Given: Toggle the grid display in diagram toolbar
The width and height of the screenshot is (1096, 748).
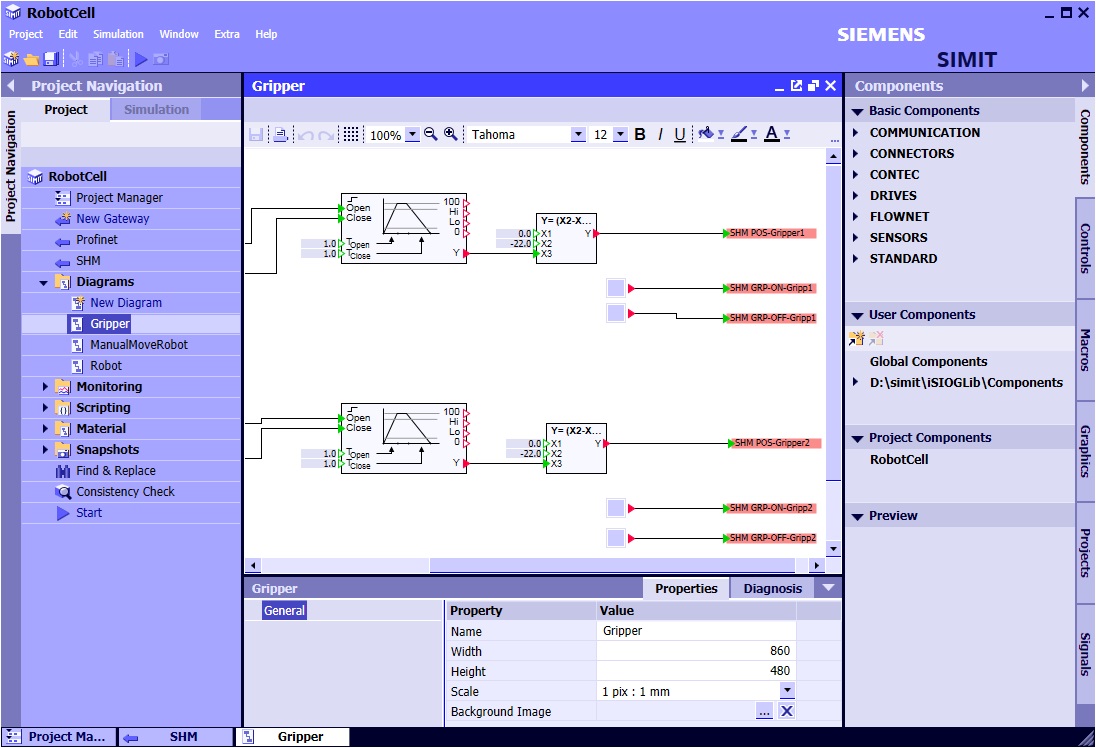Looking at the screenshot, I should (351, 134).
